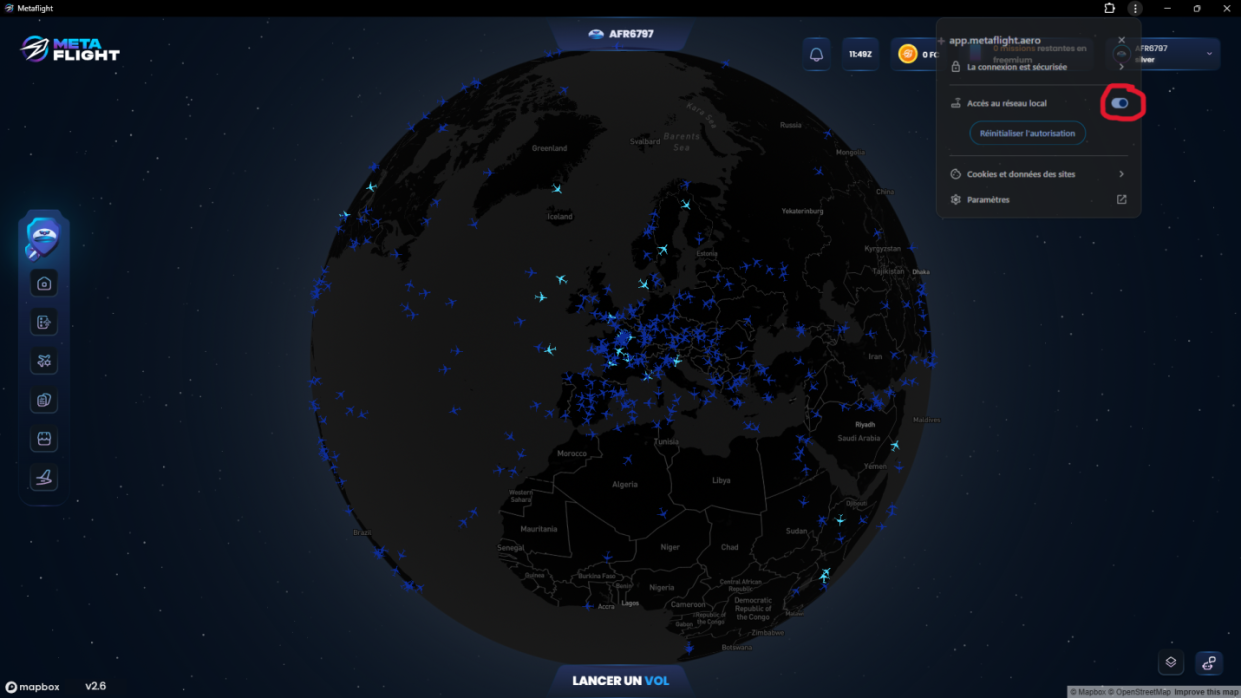Click the airplane settings sidebar icon
1241x698 pixels.
tap(44, 361)
